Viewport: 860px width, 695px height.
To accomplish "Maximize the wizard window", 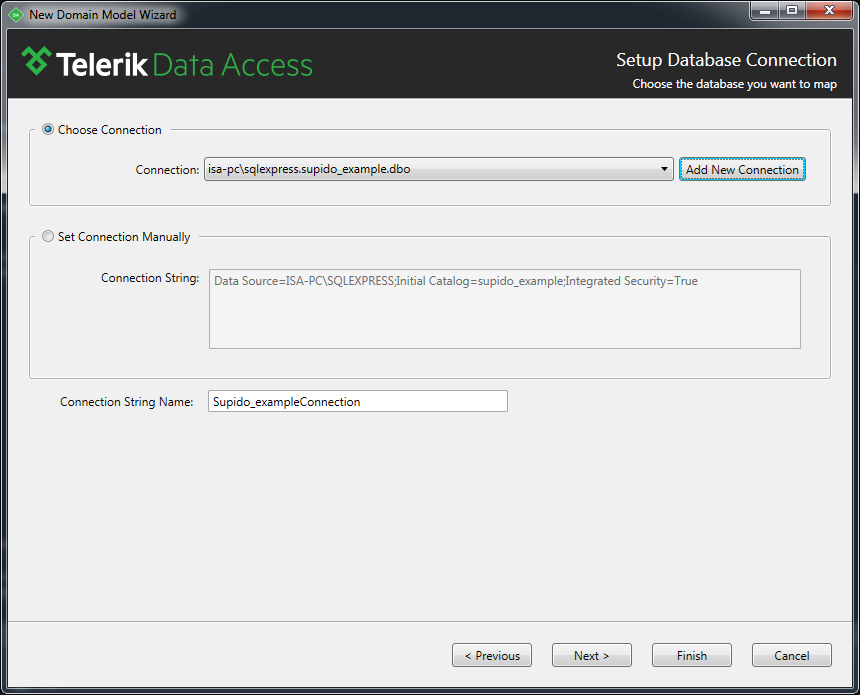I will pos(792,10).
